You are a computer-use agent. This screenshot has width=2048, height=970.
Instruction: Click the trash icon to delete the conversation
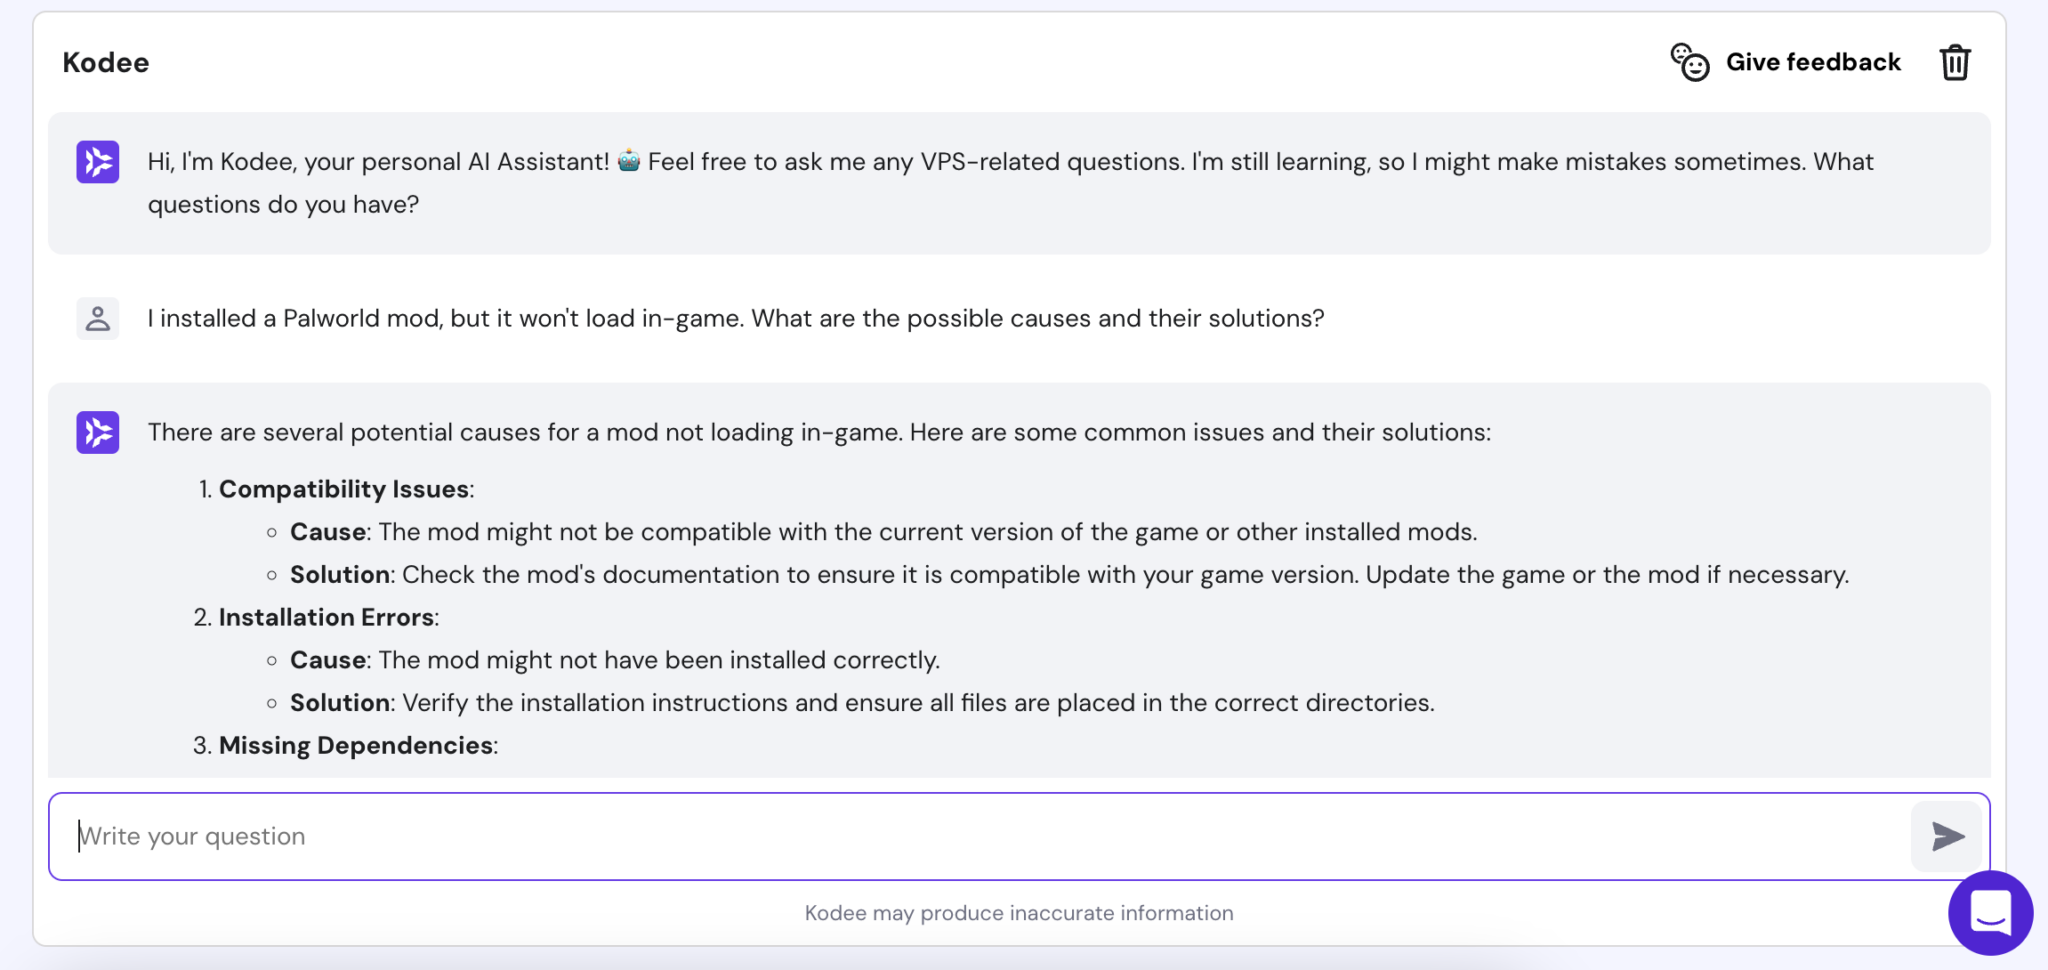(x=1954, y=61)
